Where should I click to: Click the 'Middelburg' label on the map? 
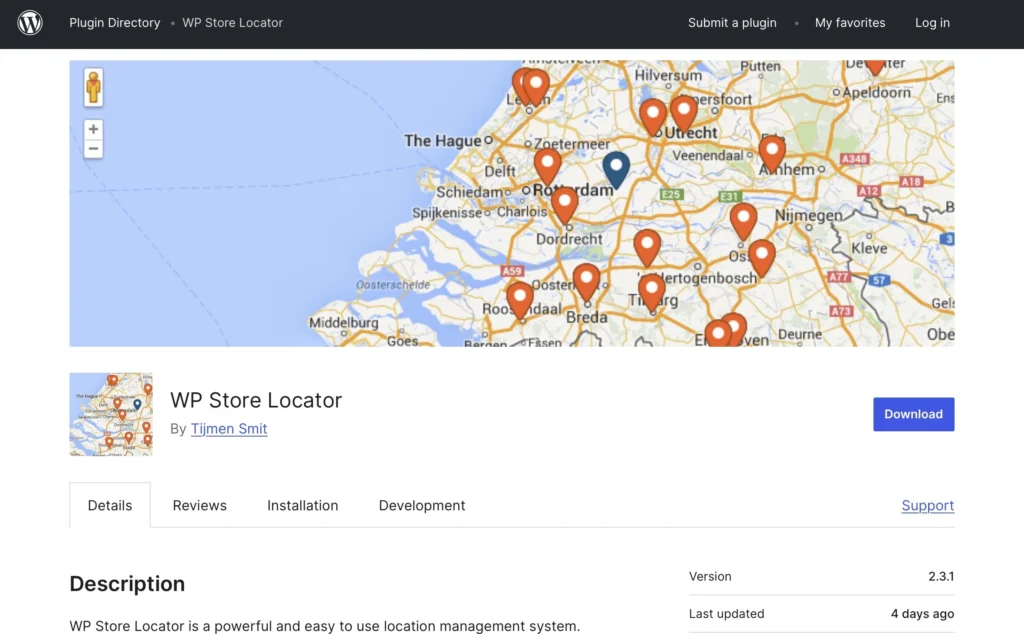344,323
